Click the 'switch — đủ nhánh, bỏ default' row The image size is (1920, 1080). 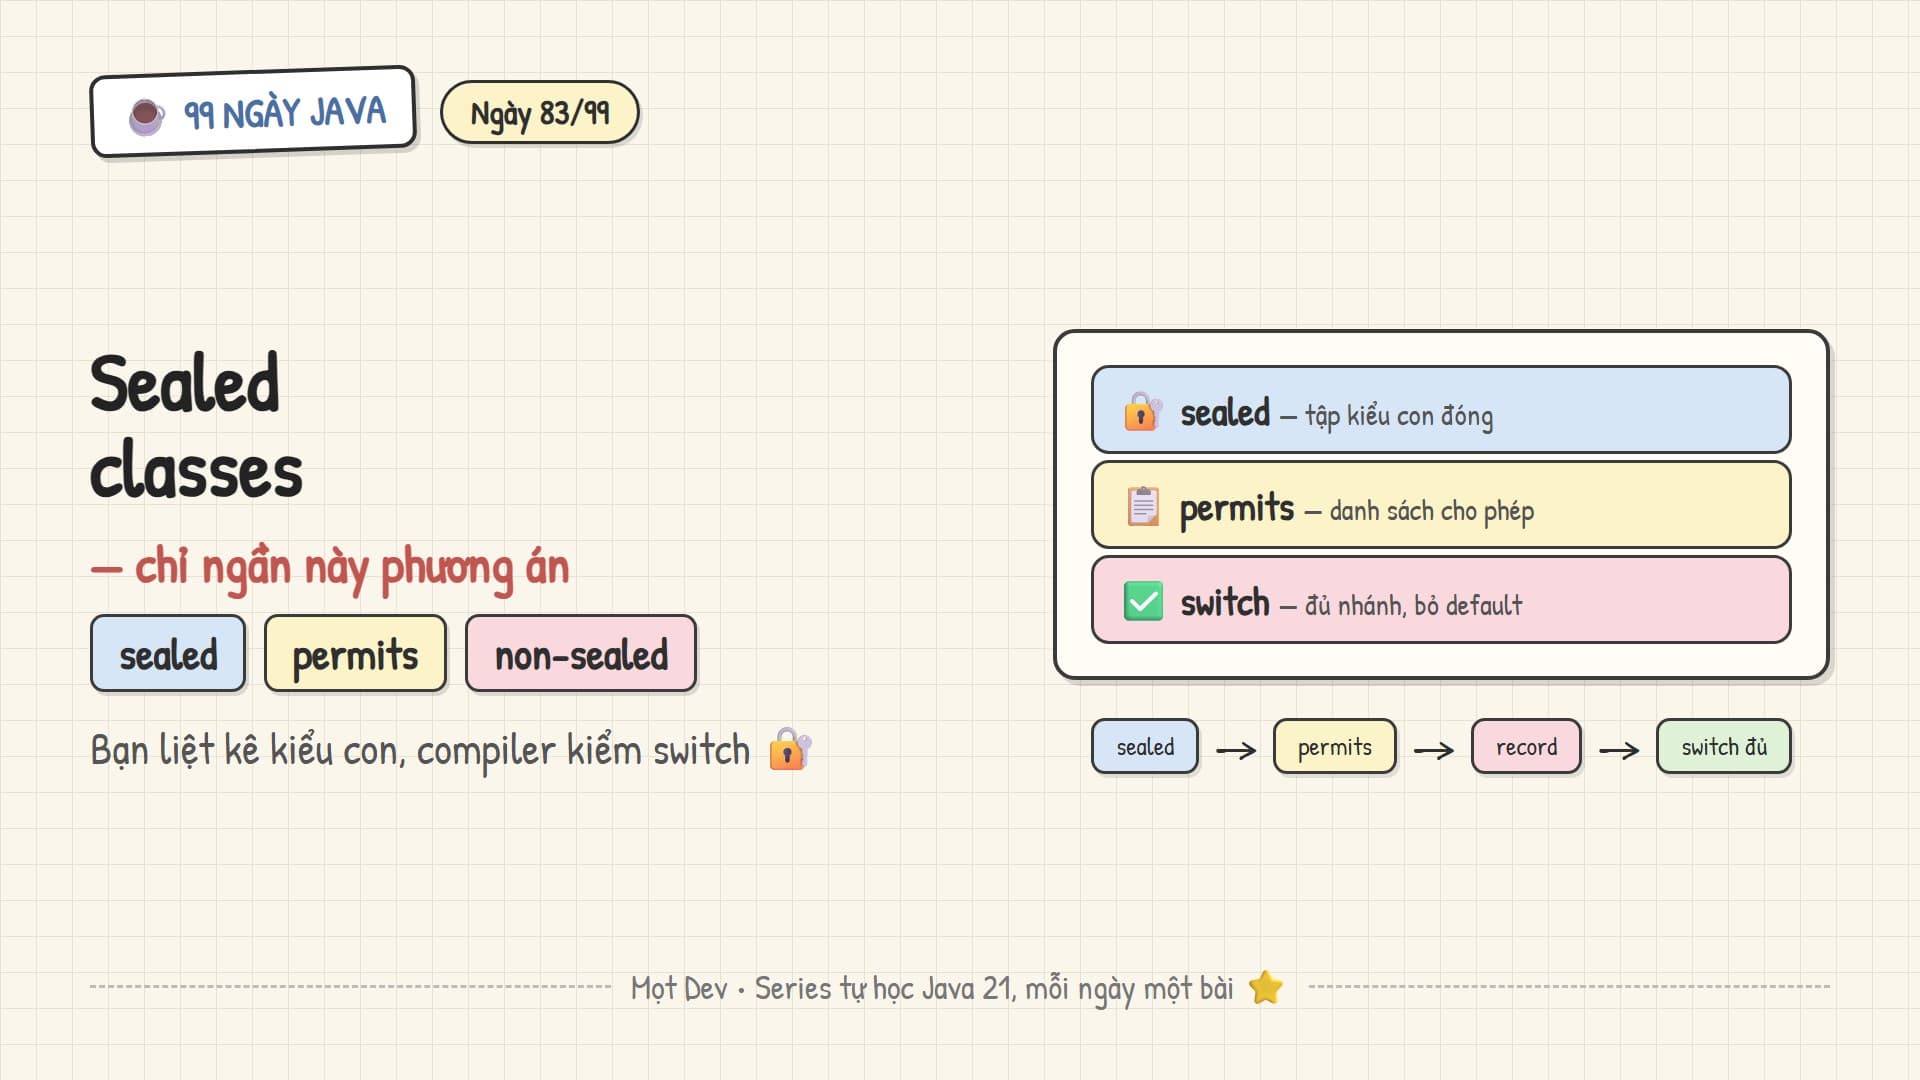click(x=1441, y=600)
